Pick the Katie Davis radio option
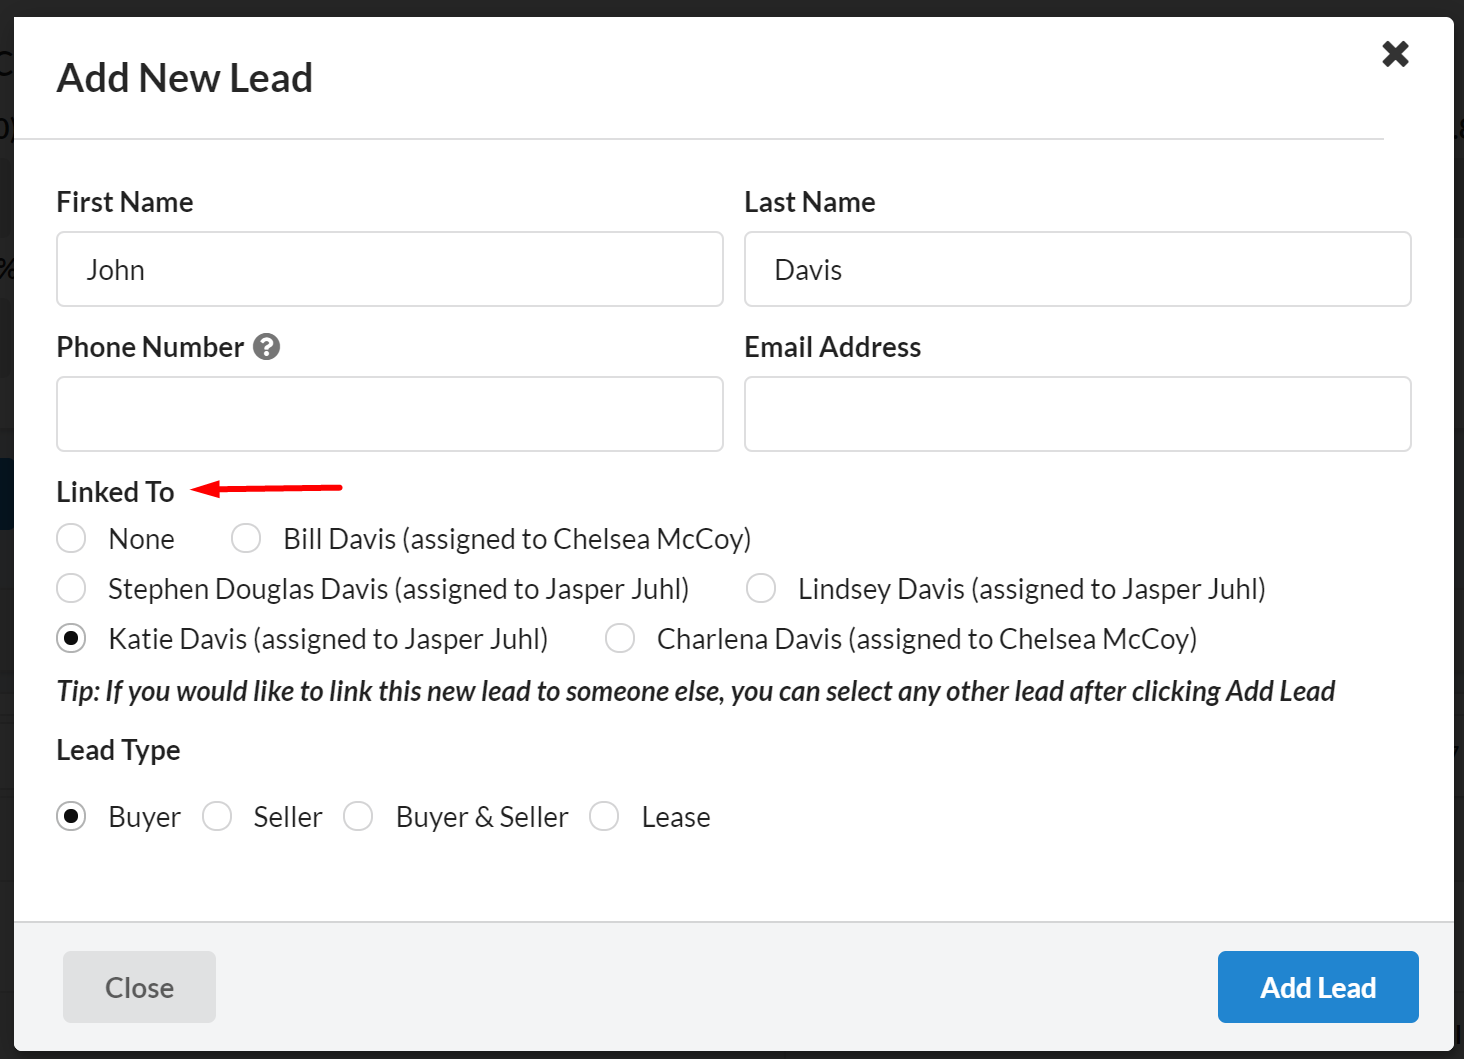 (x=72, y=639)
